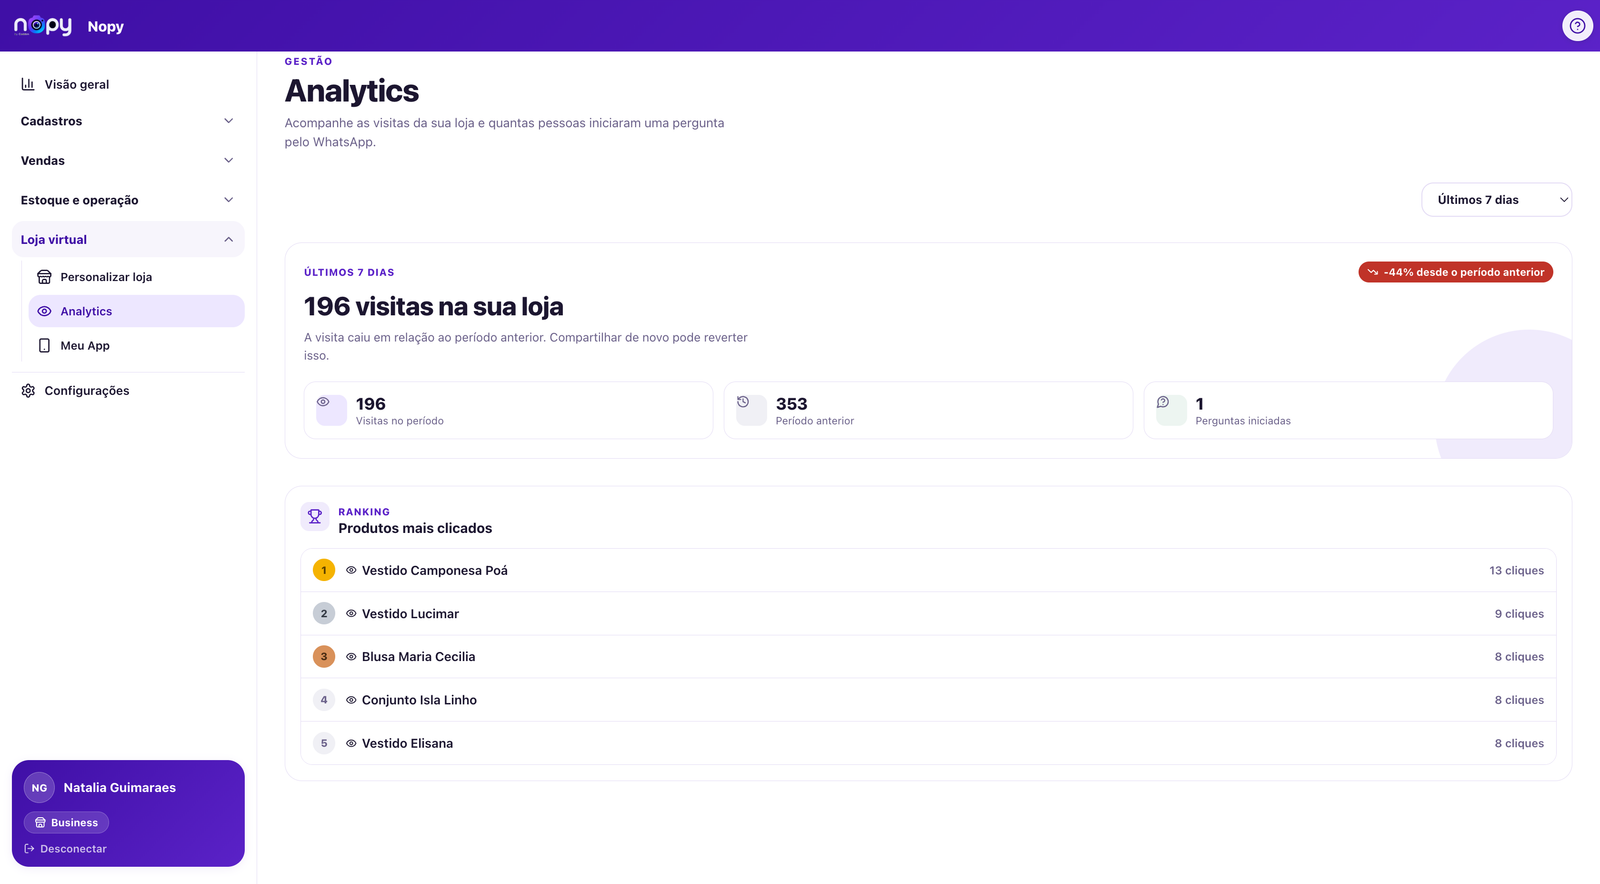The width and height of the screenshot is (1600, 884).
Task: Click the "13 cliques" value
Action: point(1516,570)
